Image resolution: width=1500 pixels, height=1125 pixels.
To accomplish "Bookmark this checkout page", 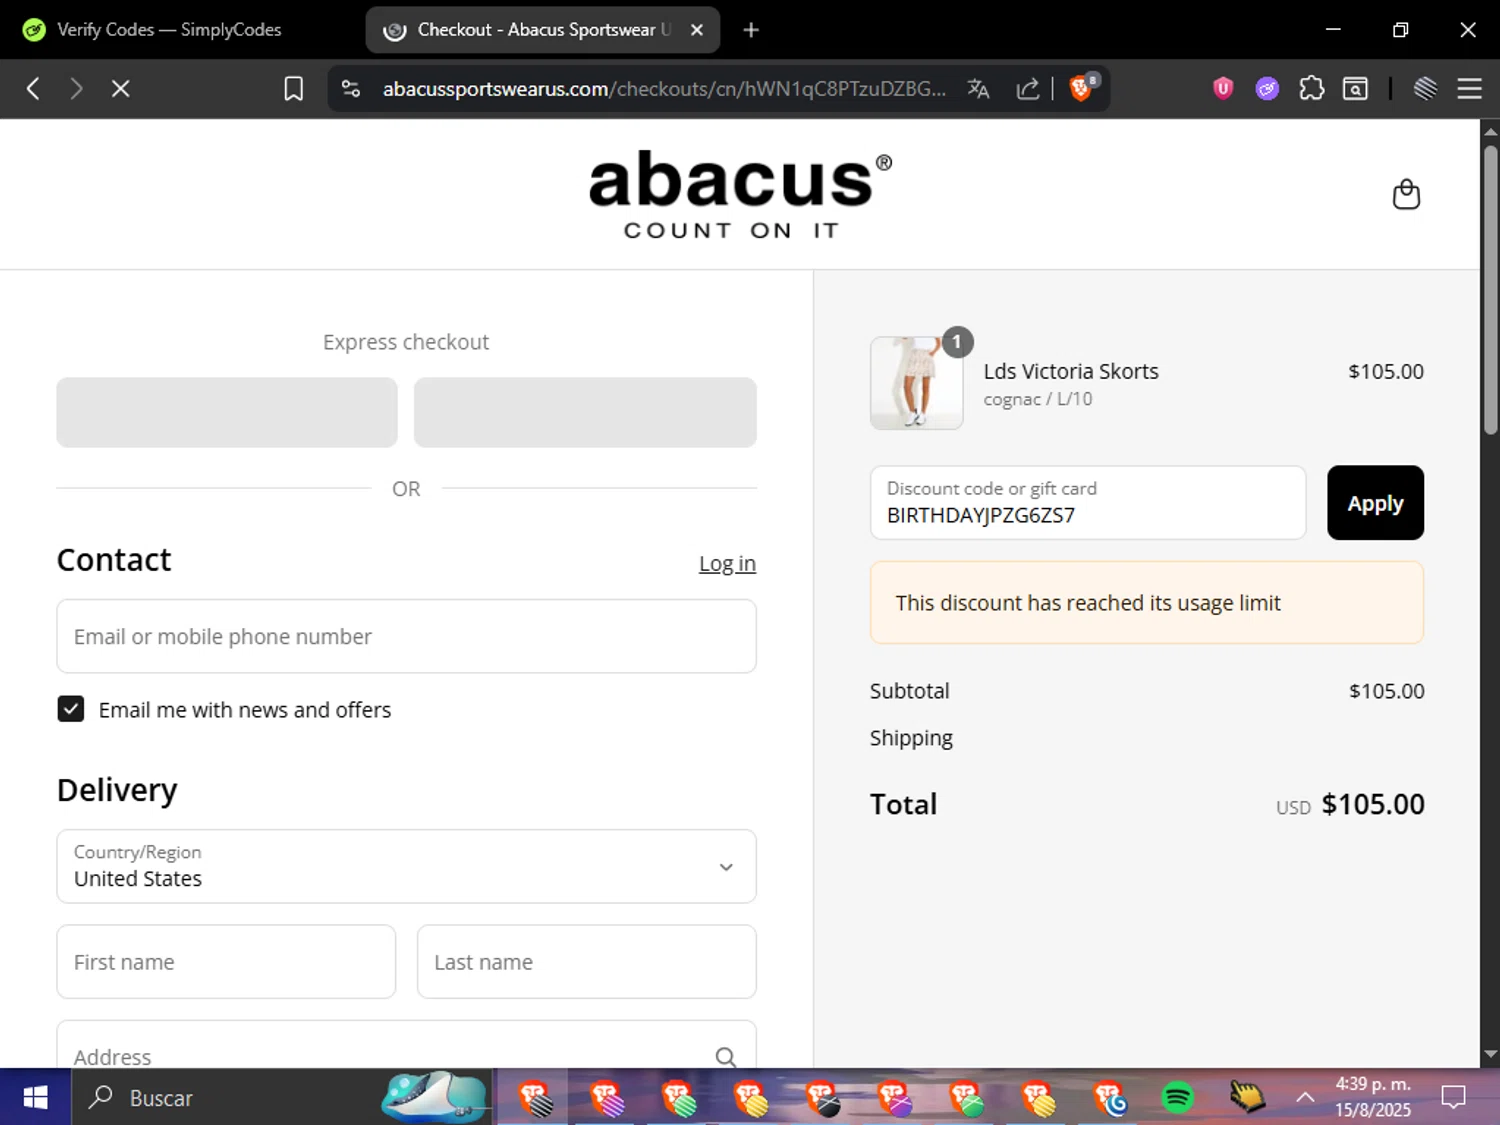I will tap(293, 89).
